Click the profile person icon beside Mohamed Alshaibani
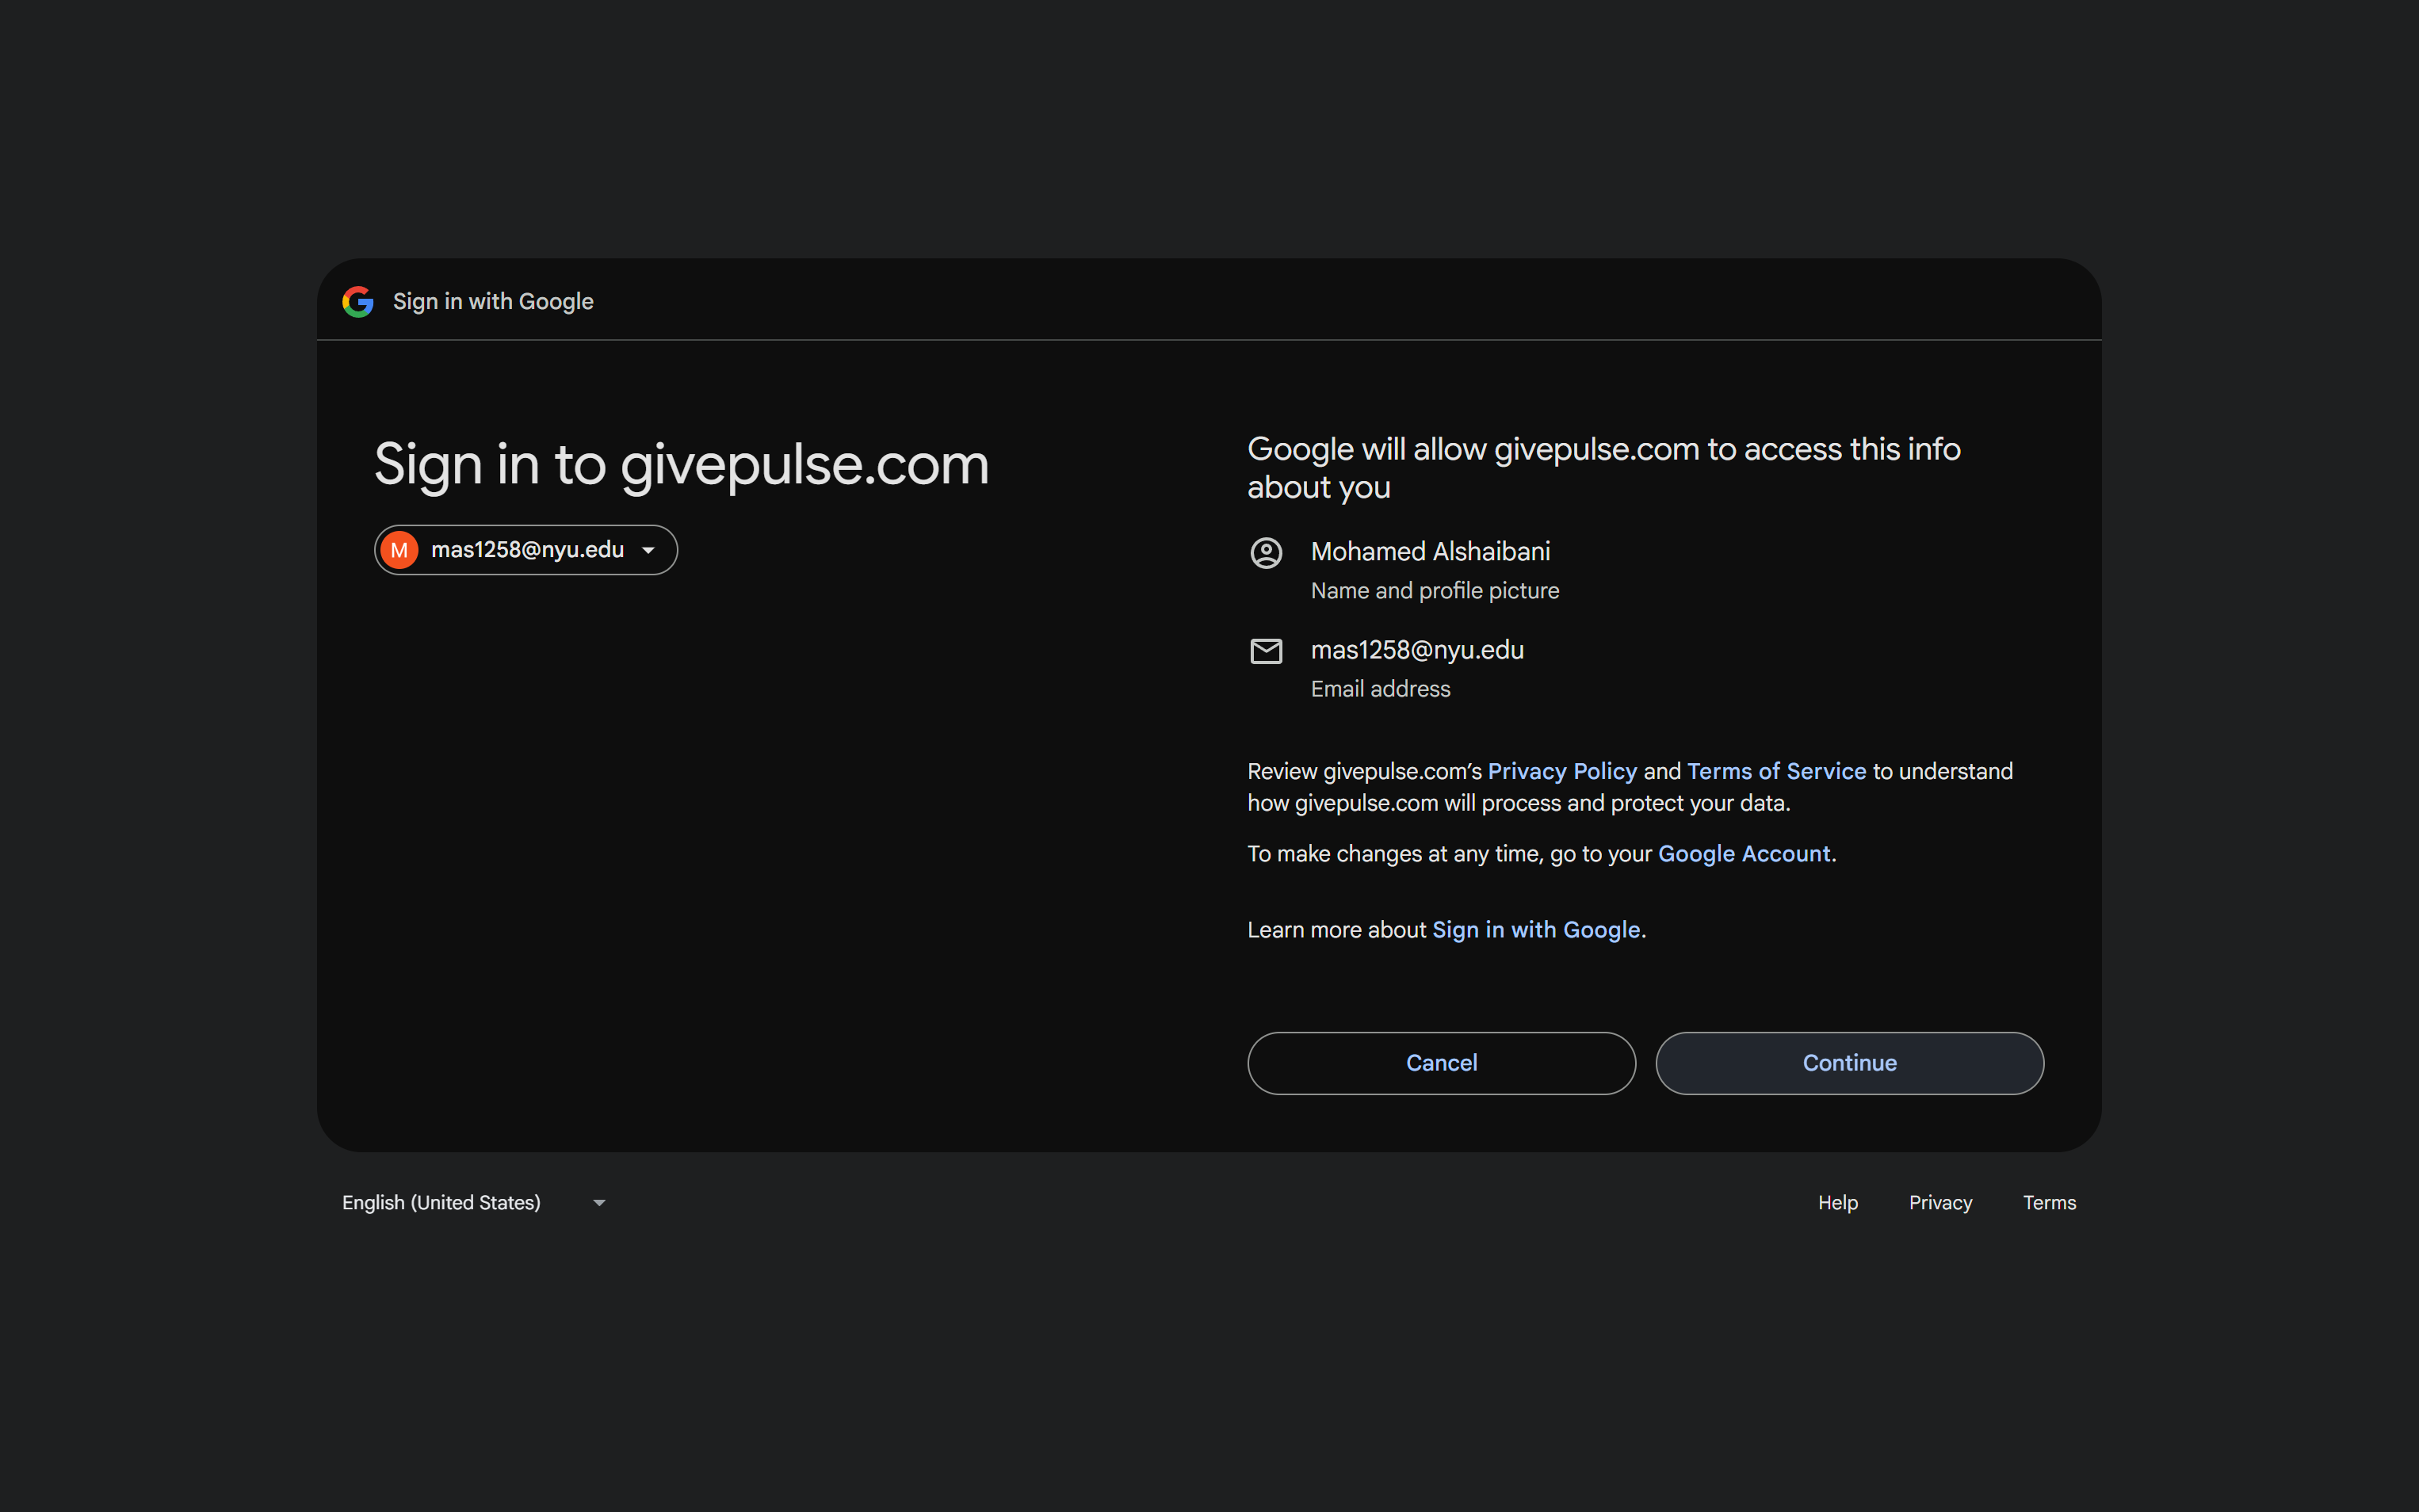 pyautogui.click(x=1266, y=552)
